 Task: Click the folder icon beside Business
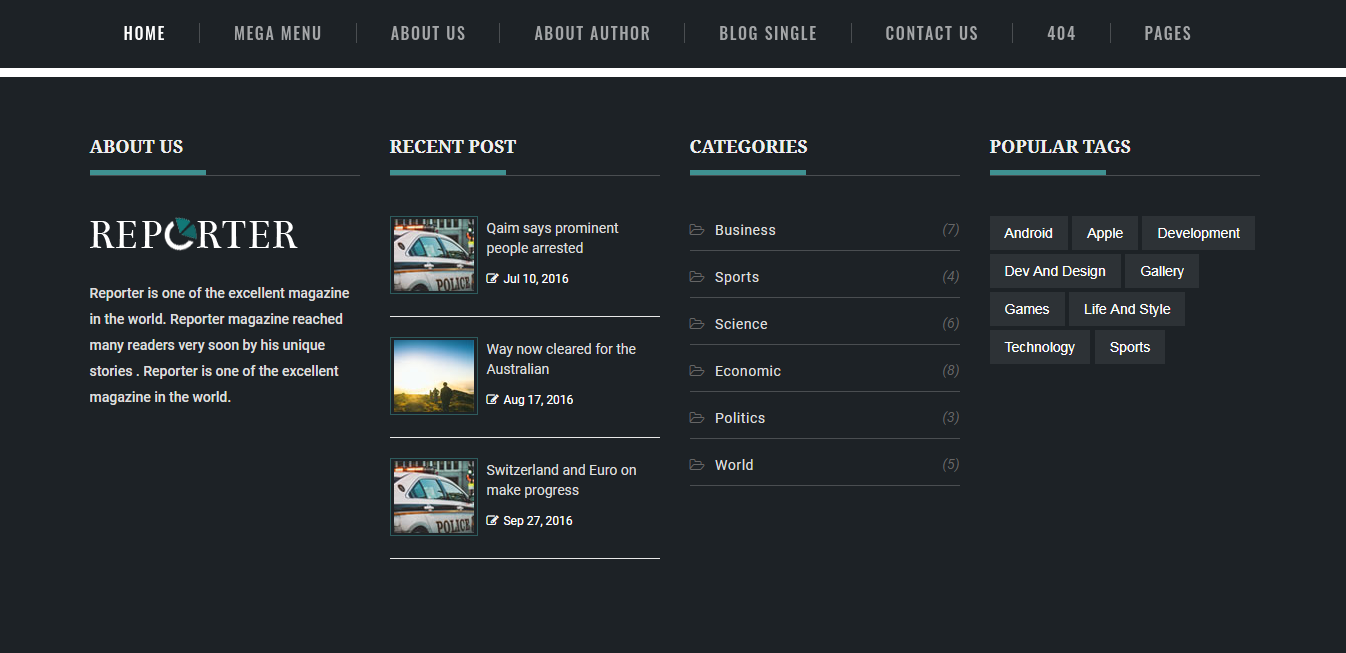click(x=697, y=230)
